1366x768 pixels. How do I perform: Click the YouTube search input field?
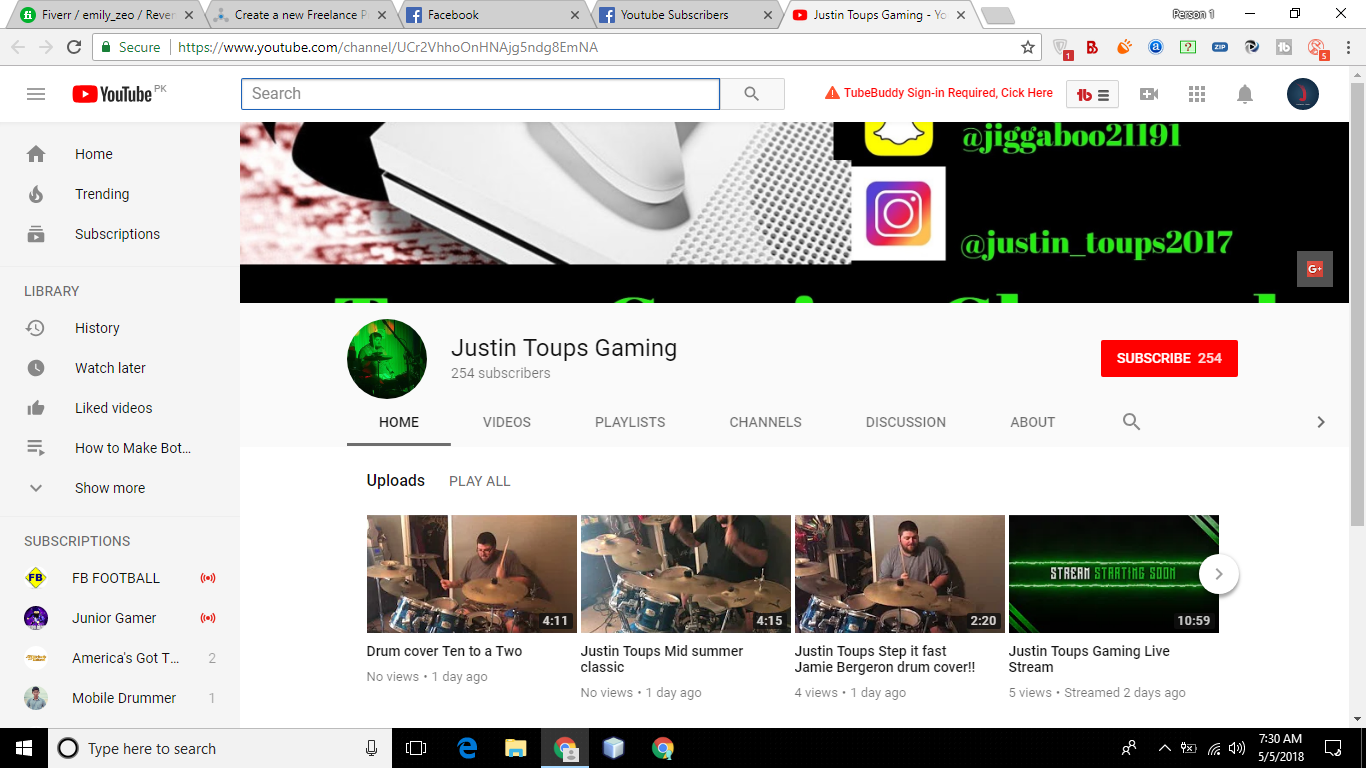click(480, 94)
